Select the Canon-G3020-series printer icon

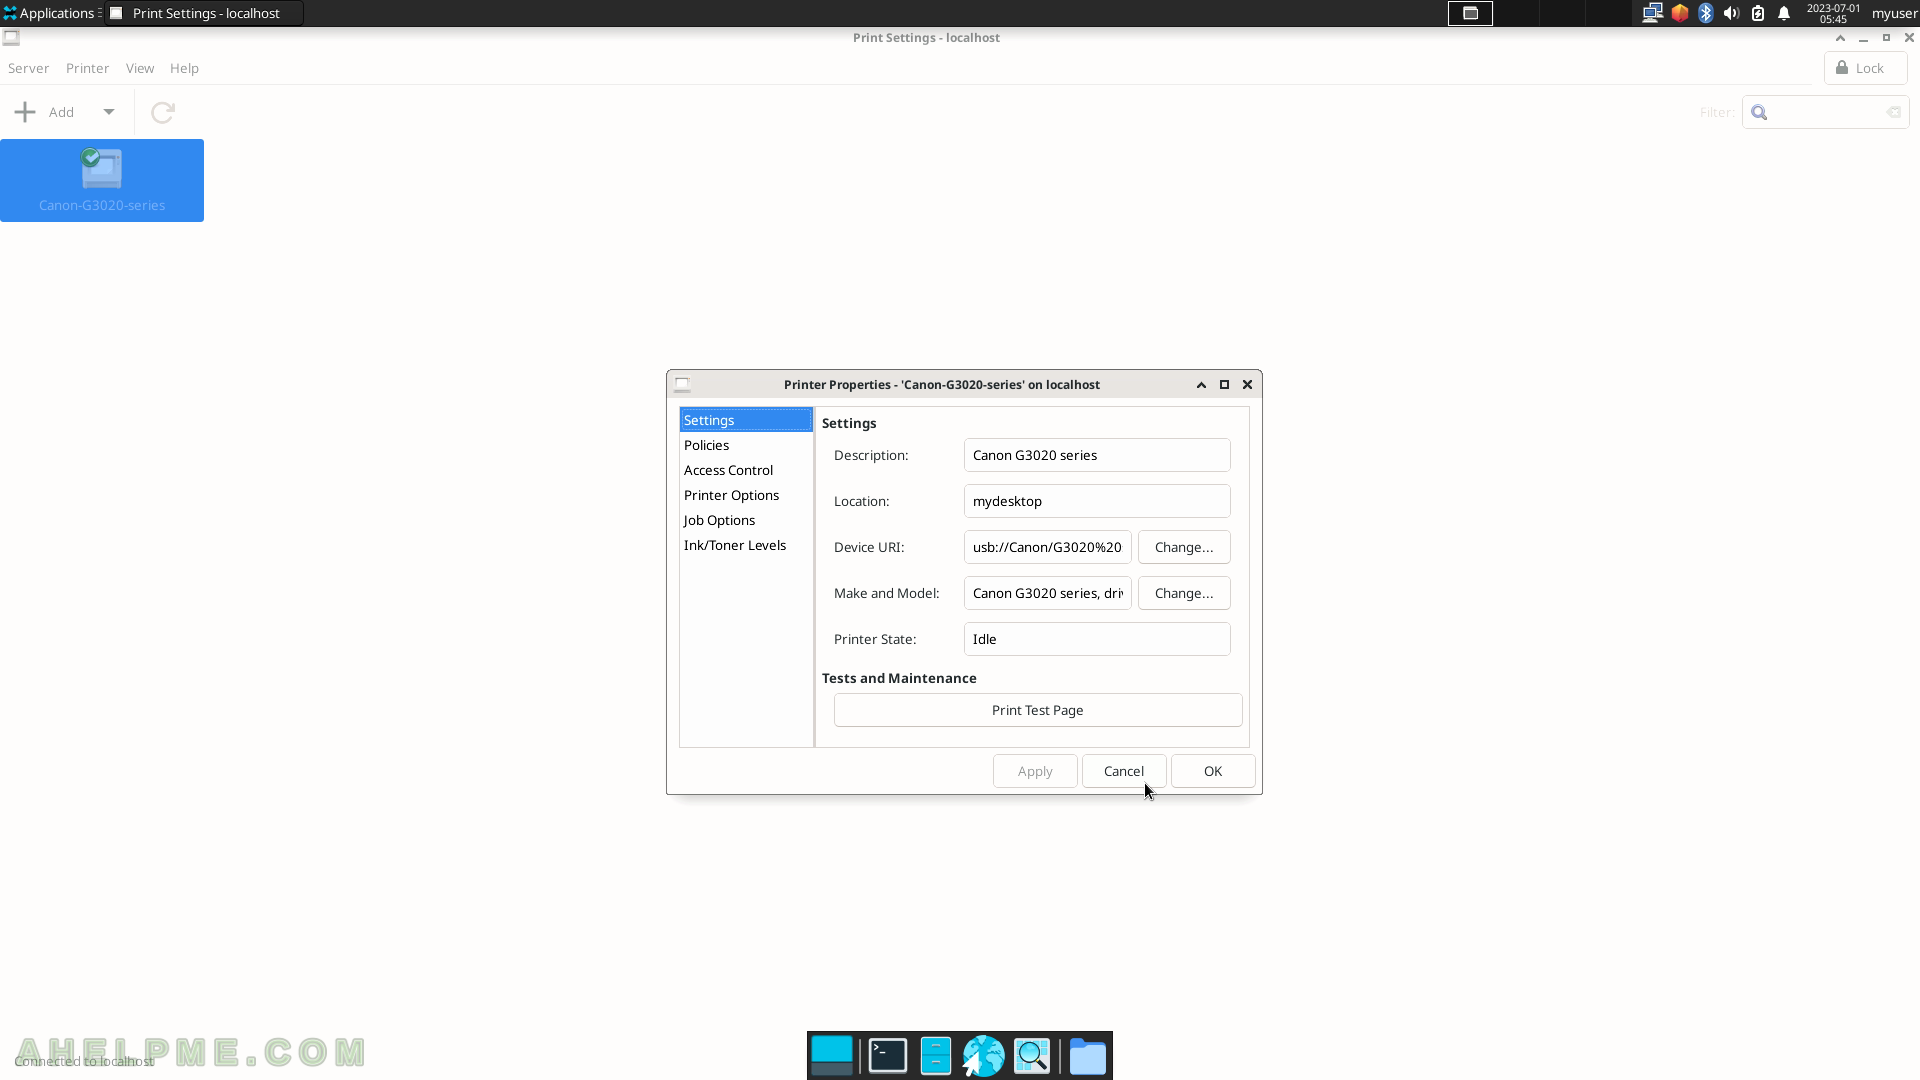(101, 180)
